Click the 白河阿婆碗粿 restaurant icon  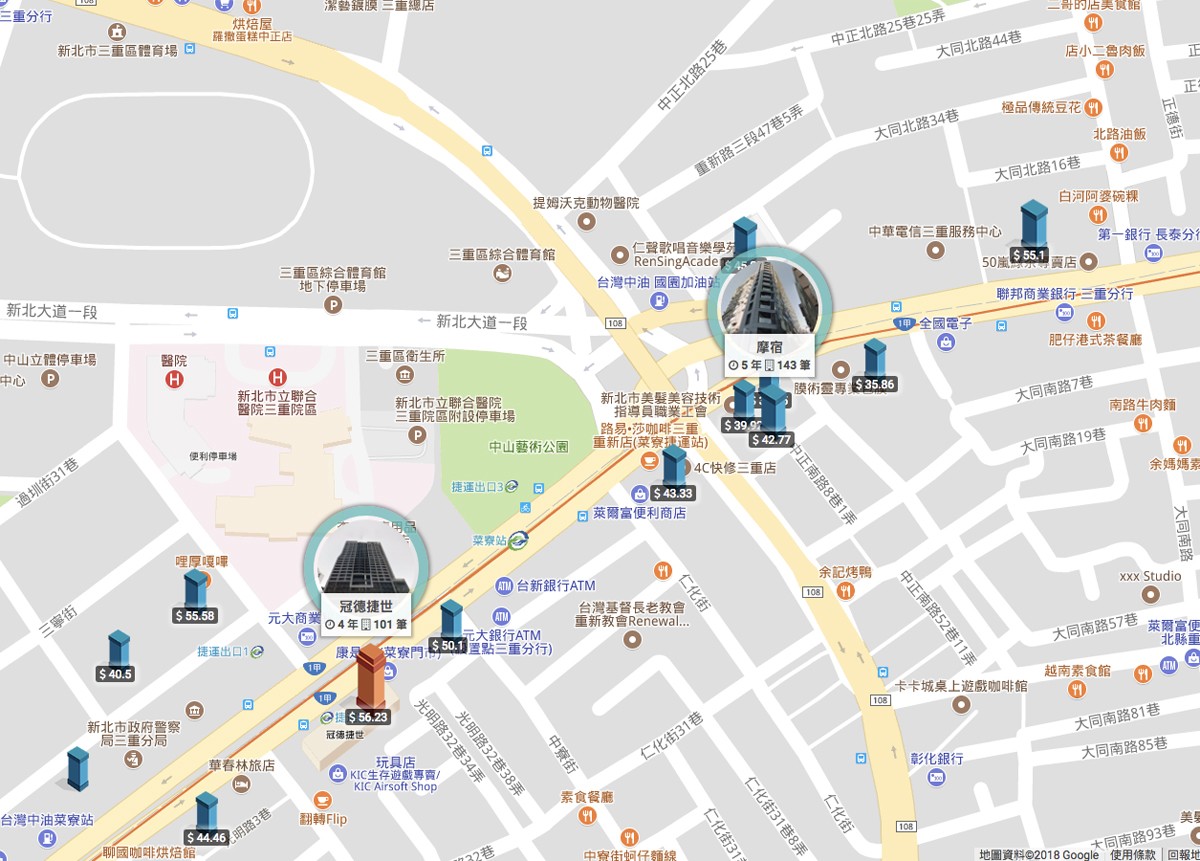click(1099, 215)
